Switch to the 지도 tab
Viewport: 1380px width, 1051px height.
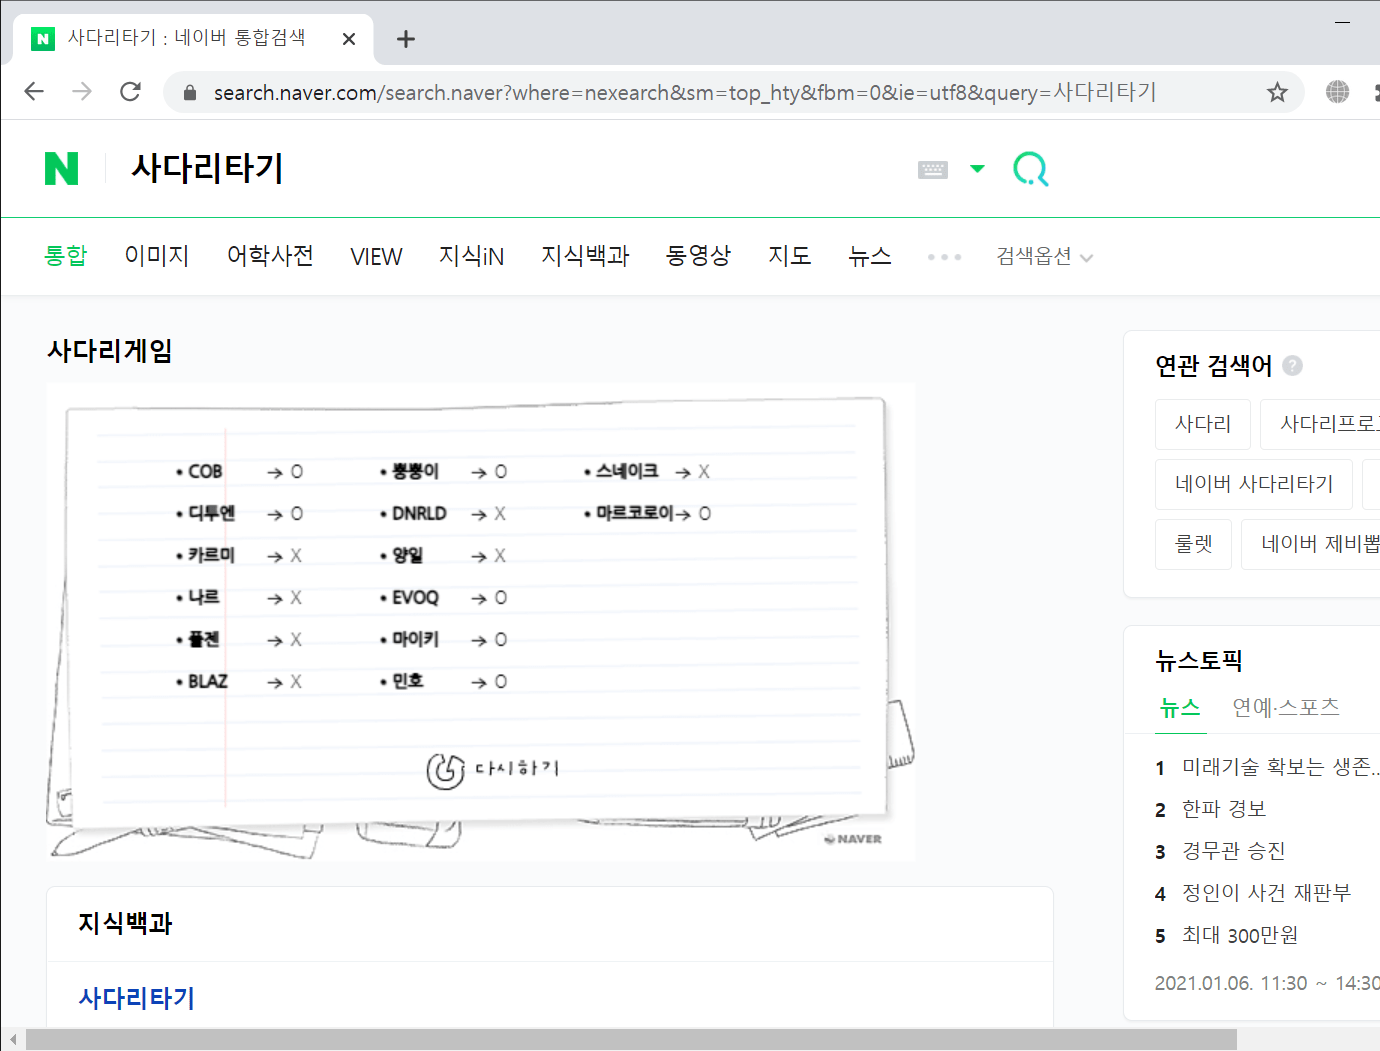coord(789,256)
